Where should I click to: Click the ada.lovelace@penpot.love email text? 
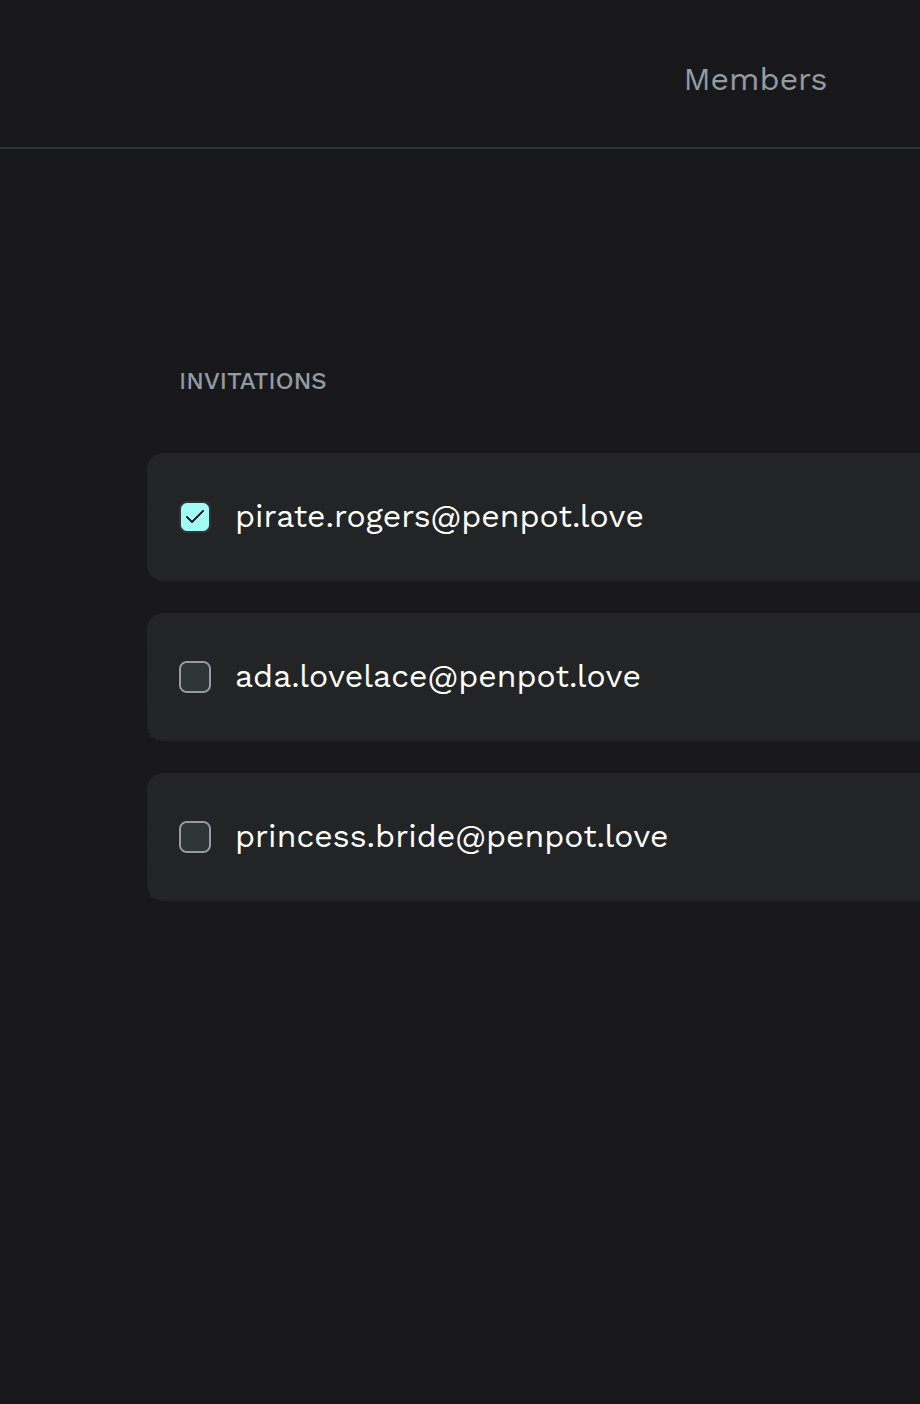[438, 677]
